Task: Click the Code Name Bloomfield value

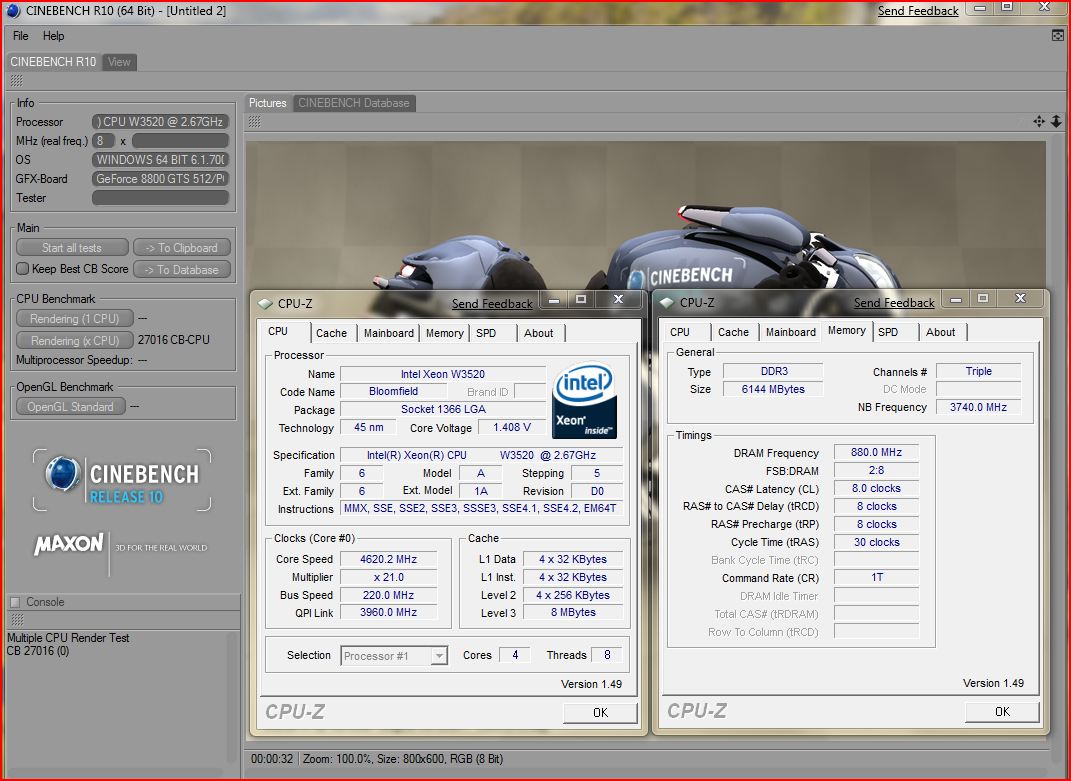Action: (393, 392)
